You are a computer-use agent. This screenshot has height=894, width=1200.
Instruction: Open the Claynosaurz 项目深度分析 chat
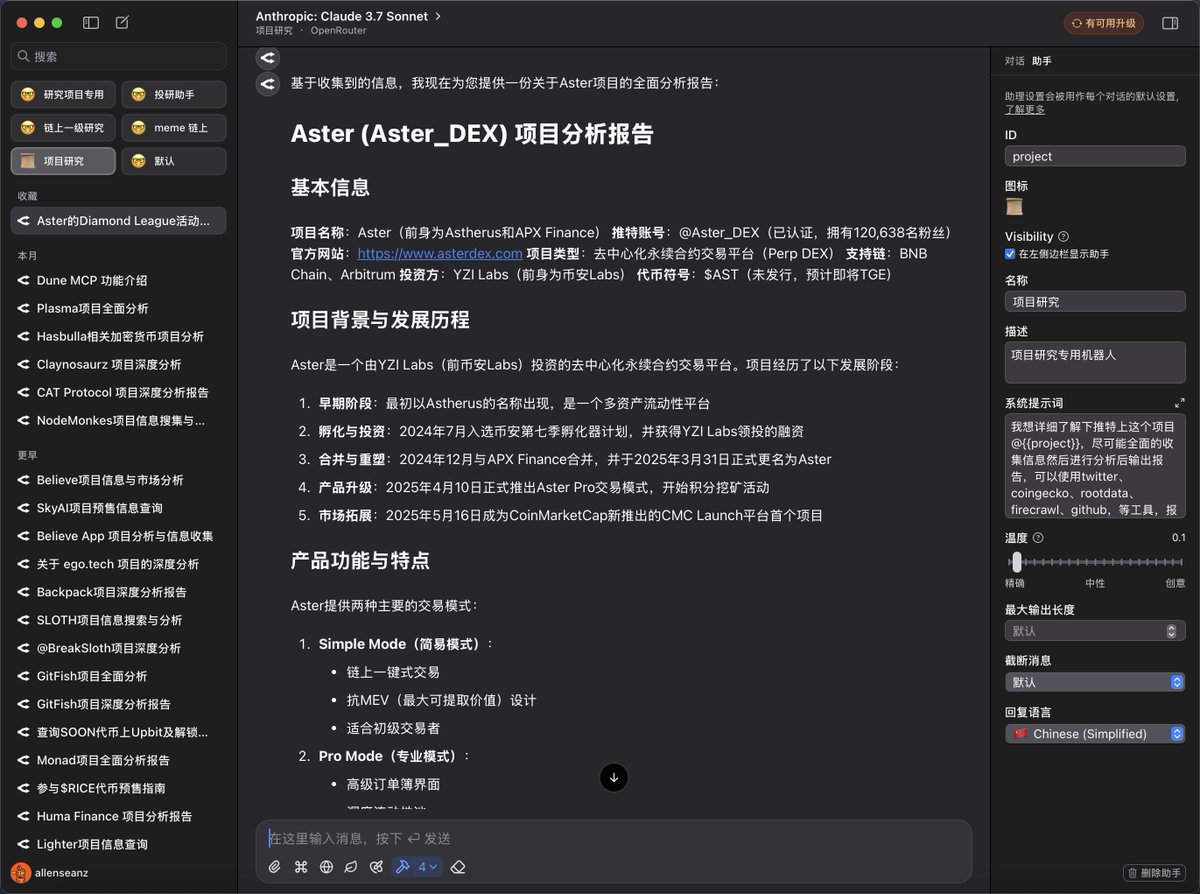[119, 365]
